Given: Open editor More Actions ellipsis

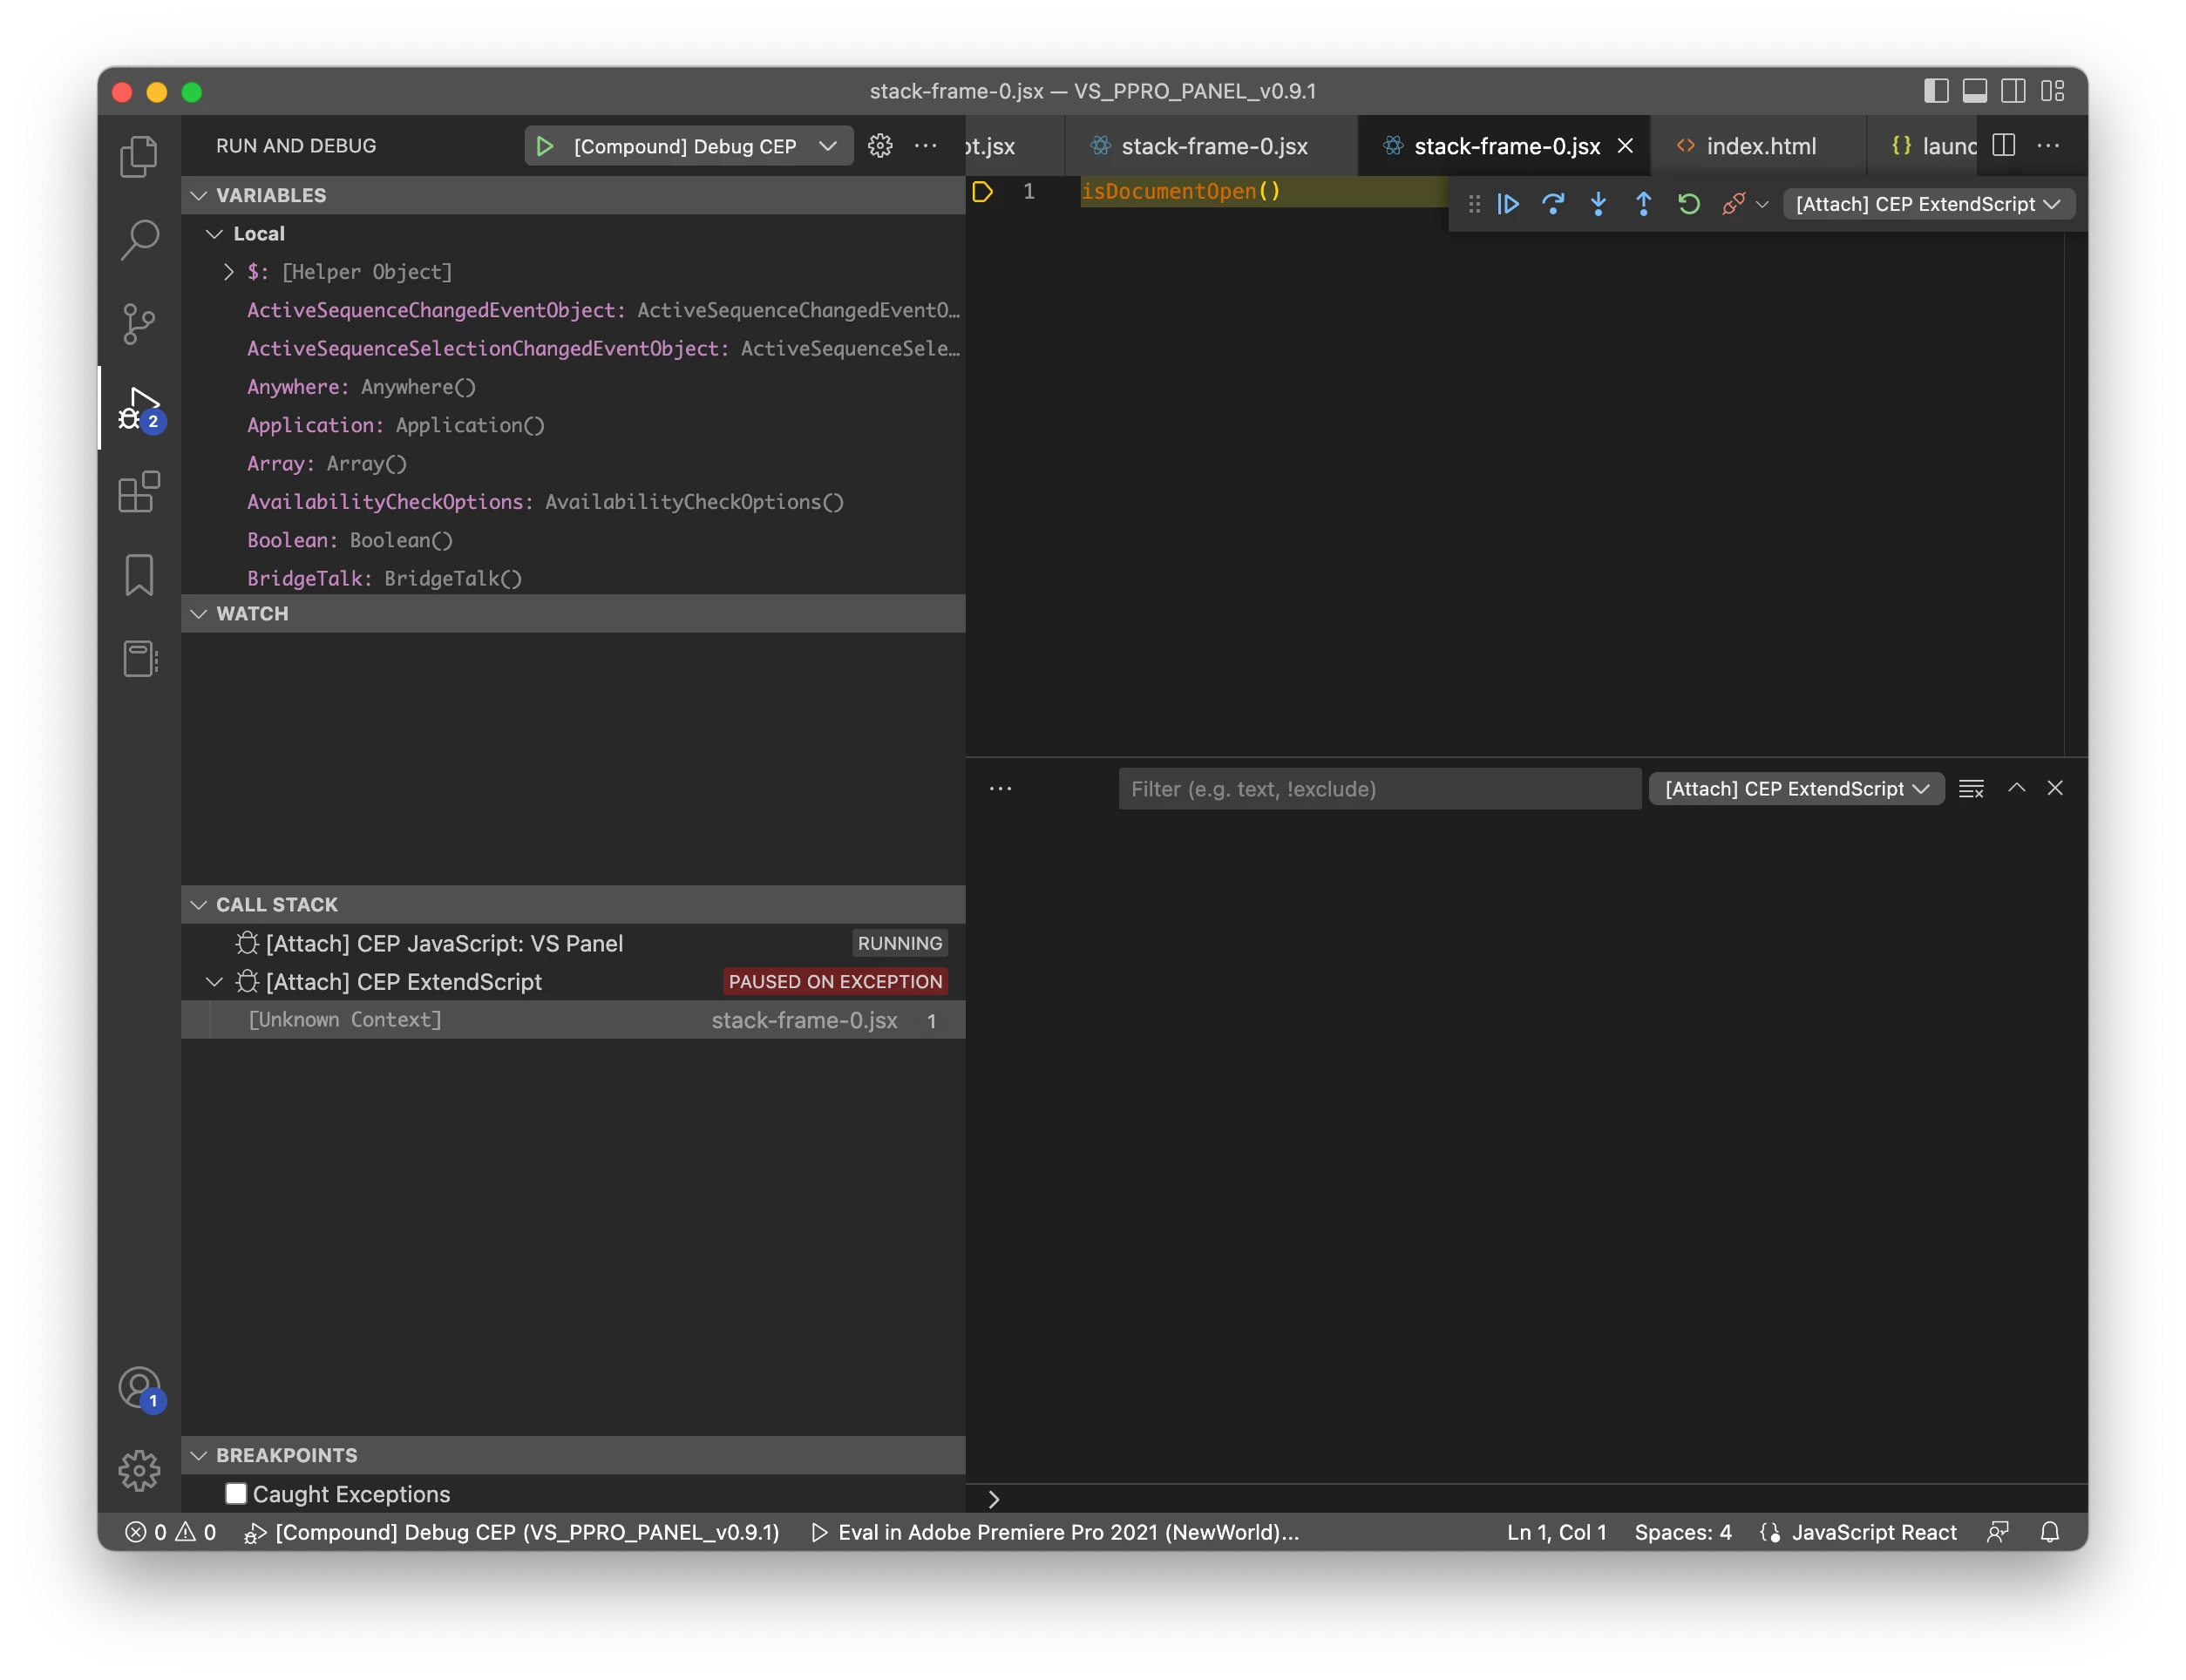Looking at the screenshot, I should pyautogui.click(x=2048, y=146).
